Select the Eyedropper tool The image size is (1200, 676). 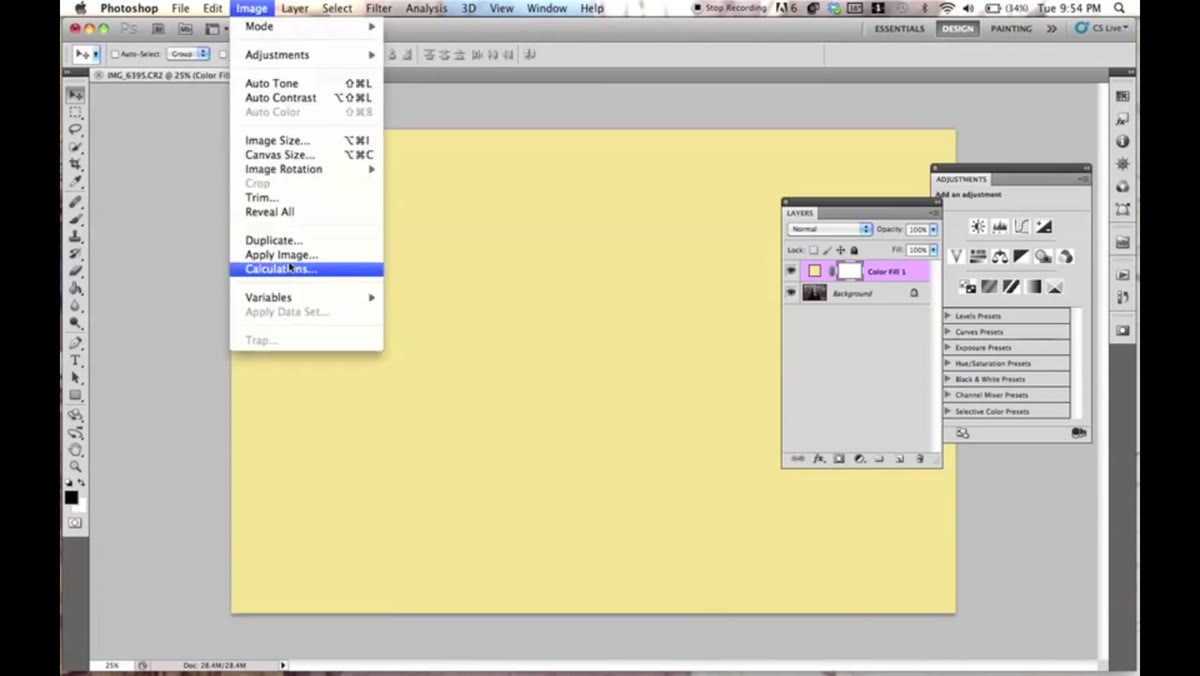pos(75,182)
